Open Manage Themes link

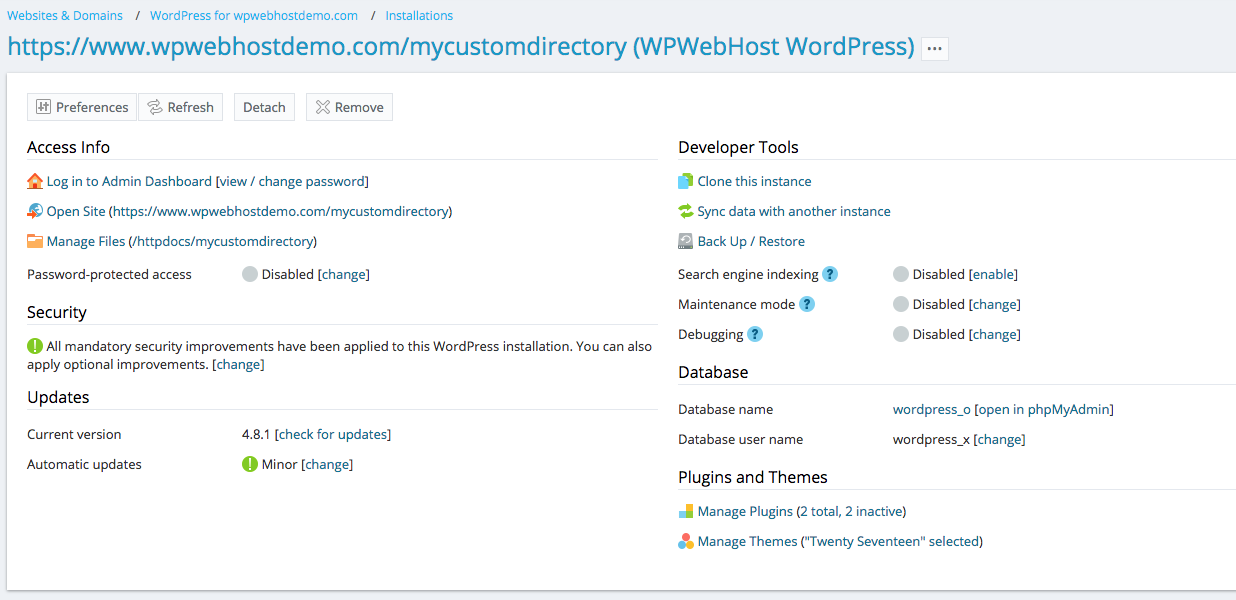pyautogui.click(x=748, y=541)
